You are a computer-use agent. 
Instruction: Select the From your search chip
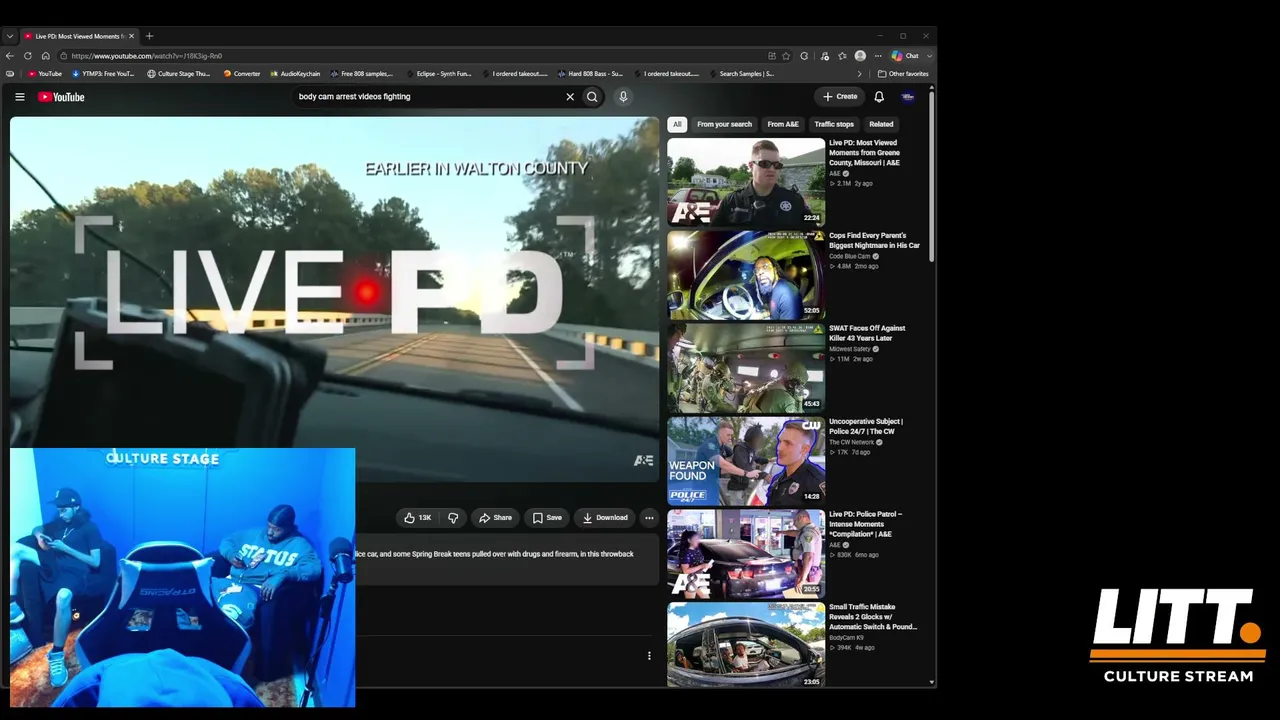tap(724, 124)
